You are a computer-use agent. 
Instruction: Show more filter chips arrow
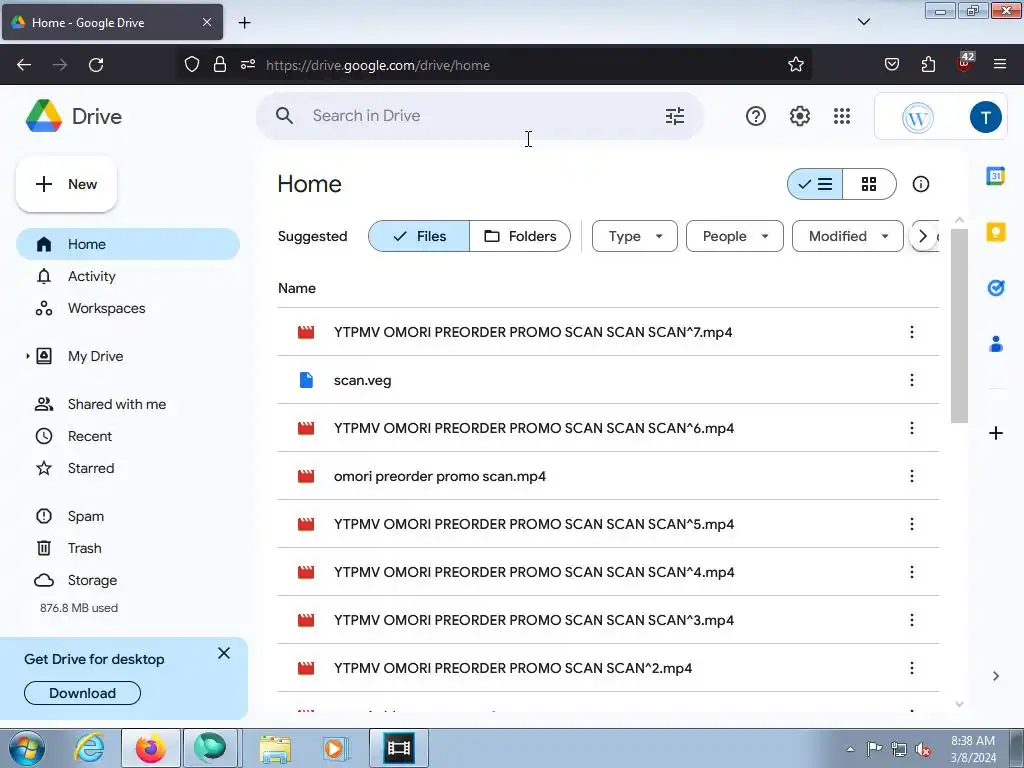[x=923, y=236]
